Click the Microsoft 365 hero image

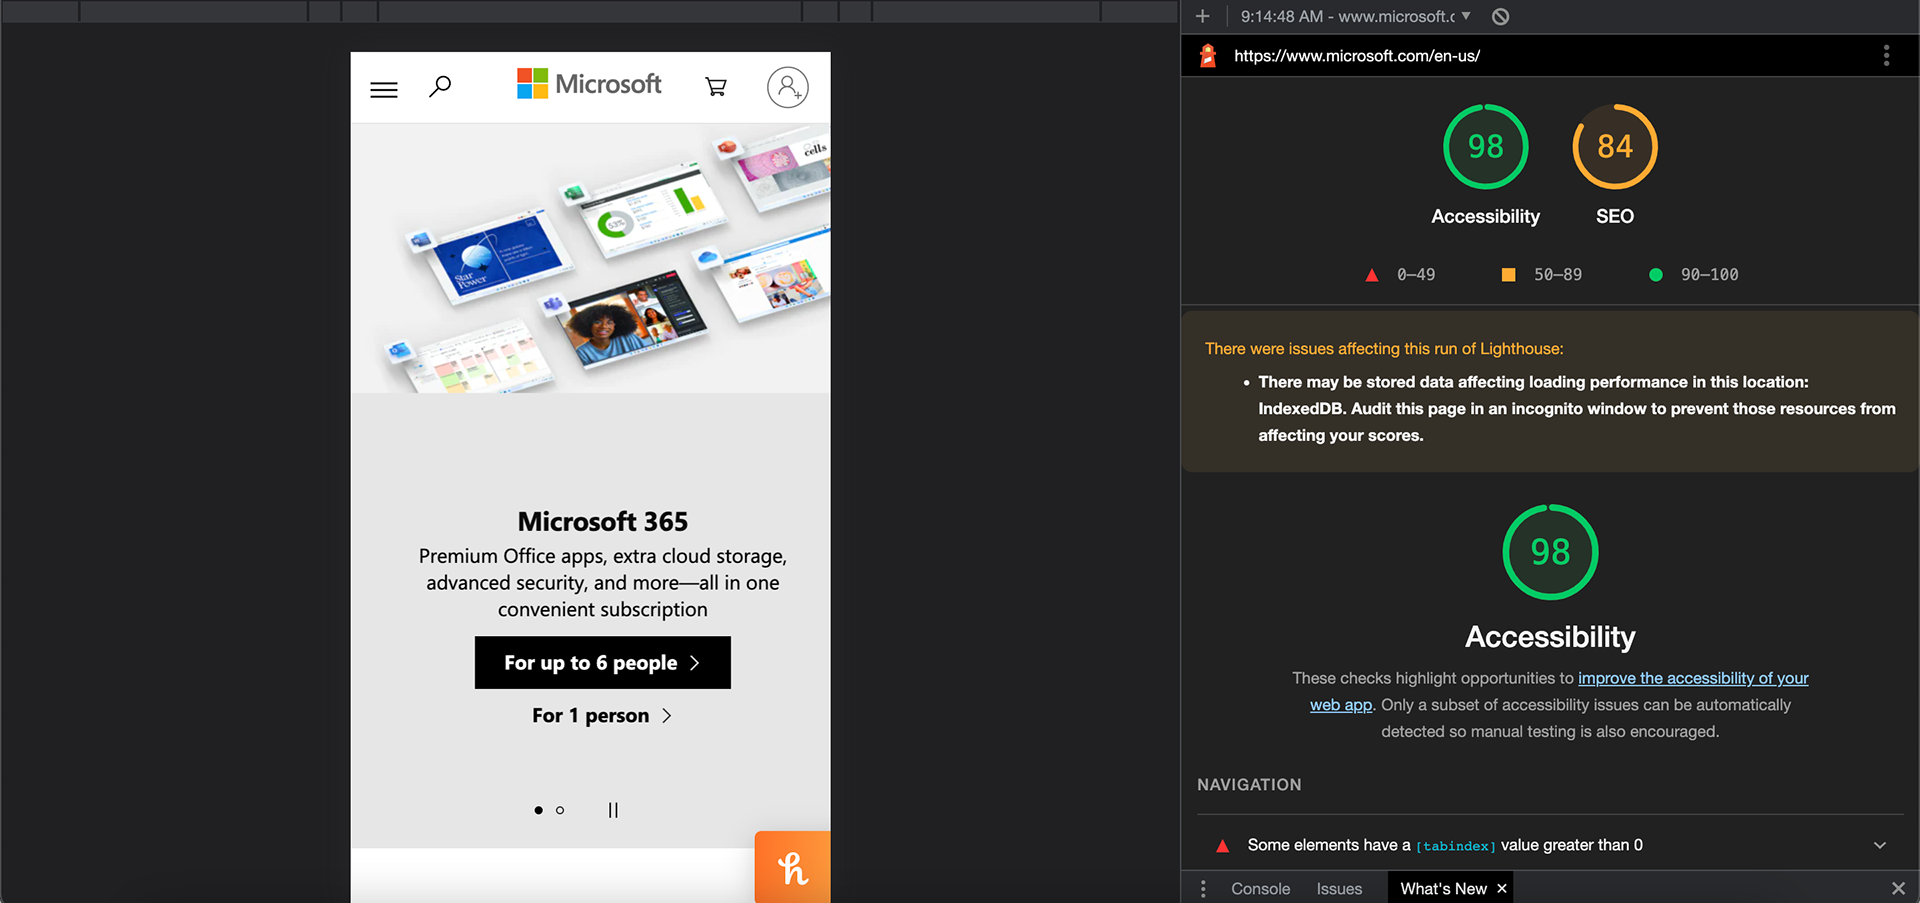point(590,258)
